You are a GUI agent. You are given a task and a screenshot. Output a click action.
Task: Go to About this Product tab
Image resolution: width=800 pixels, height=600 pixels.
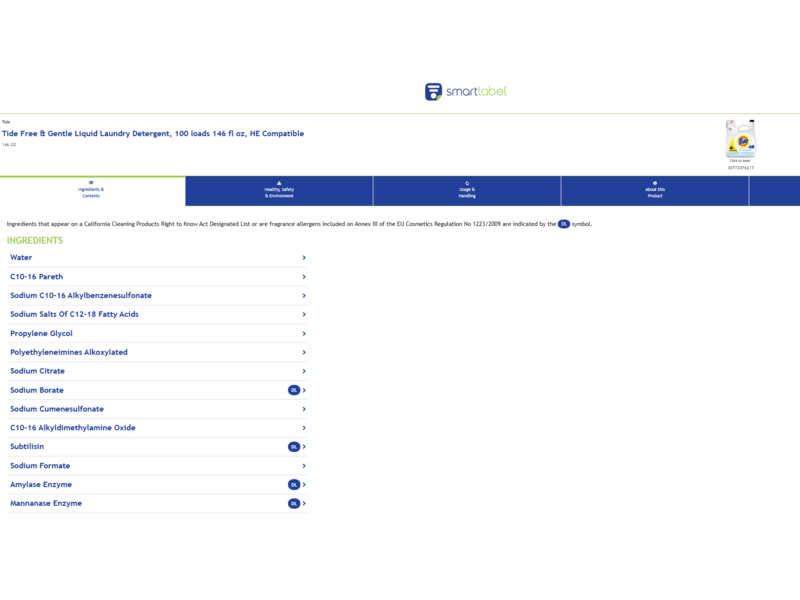[655, 191]
